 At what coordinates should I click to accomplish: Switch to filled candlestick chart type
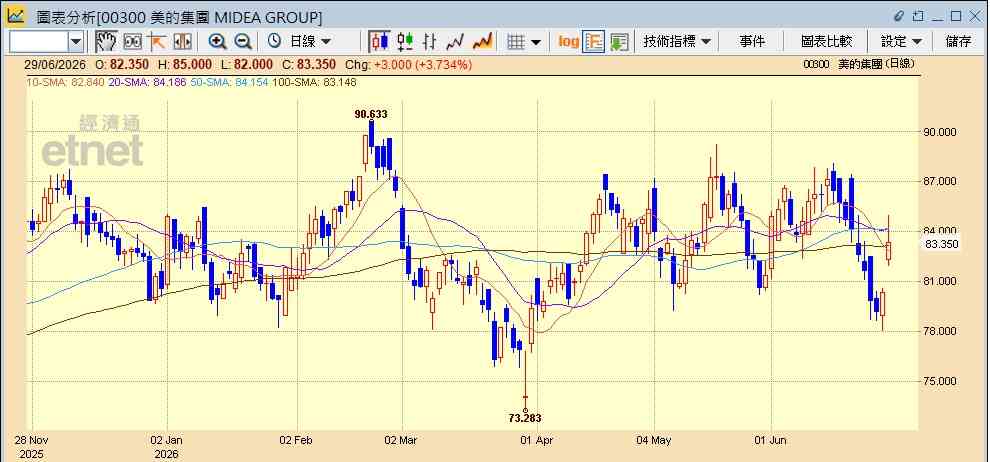[379, 42]
